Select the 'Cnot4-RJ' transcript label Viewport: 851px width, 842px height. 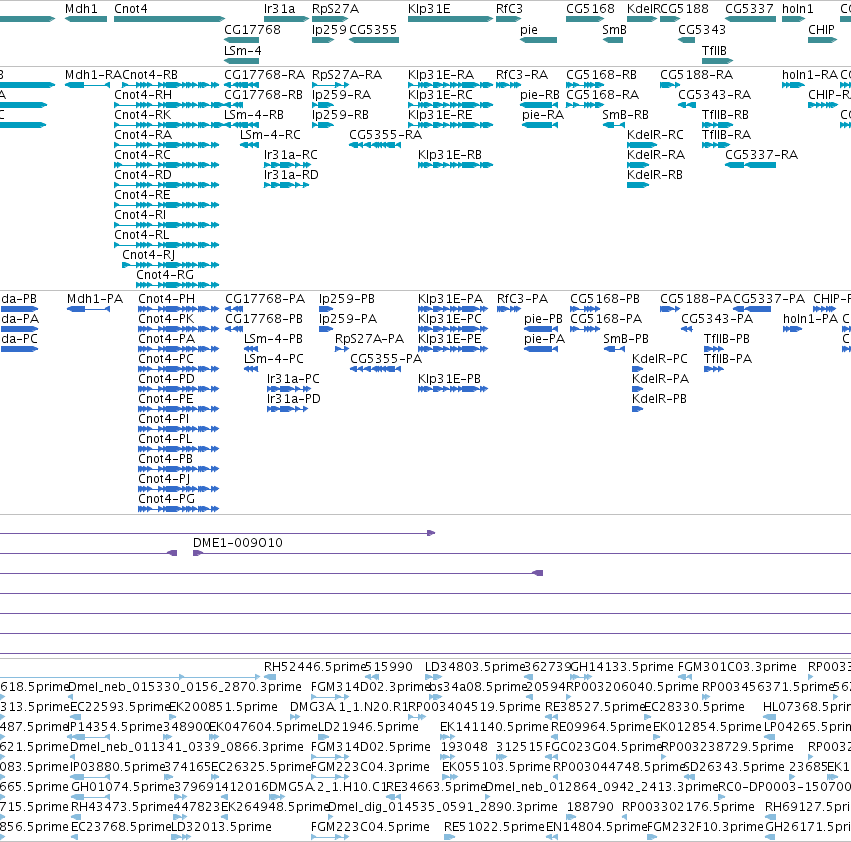(x=149, y=255)
